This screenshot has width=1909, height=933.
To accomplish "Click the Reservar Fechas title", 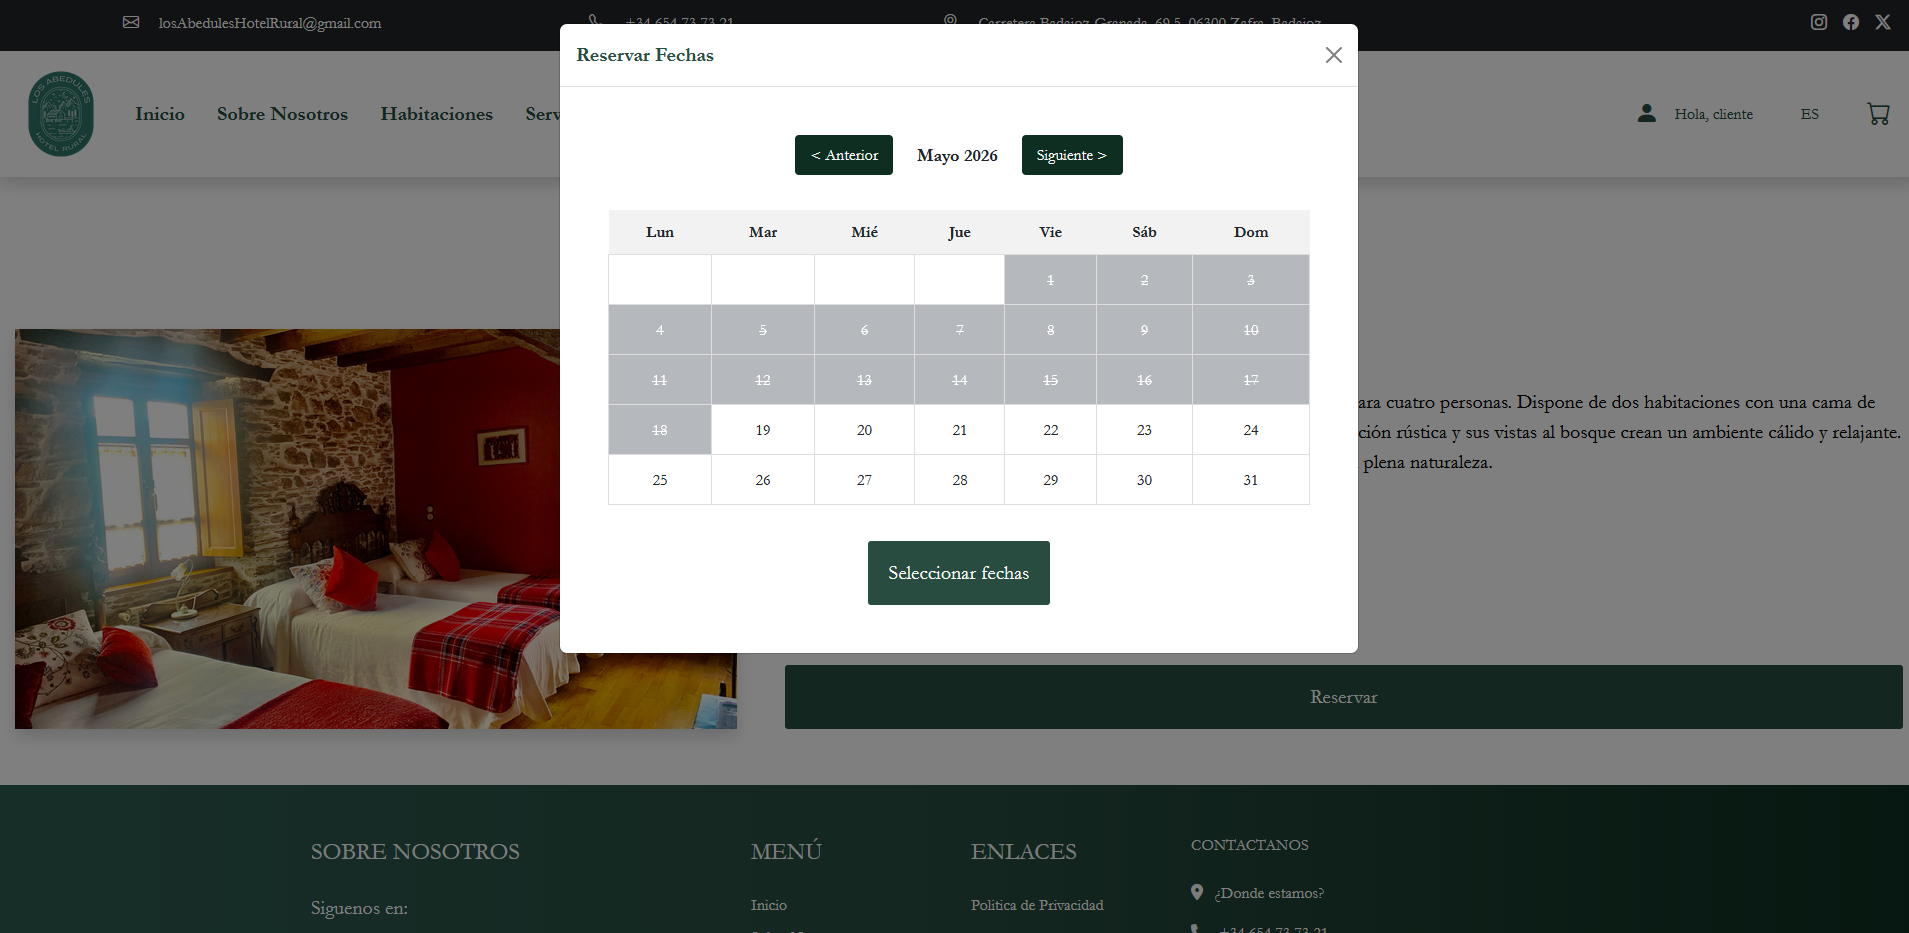I will point(645,55).
